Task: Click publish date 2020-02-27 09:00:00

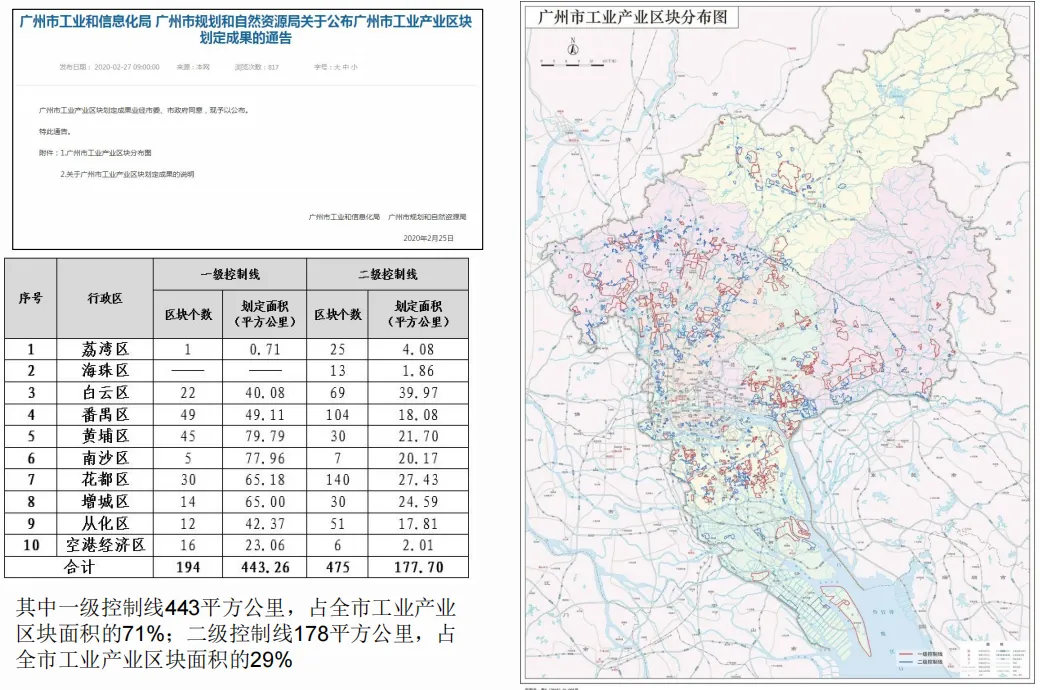Action: [109, 67]
